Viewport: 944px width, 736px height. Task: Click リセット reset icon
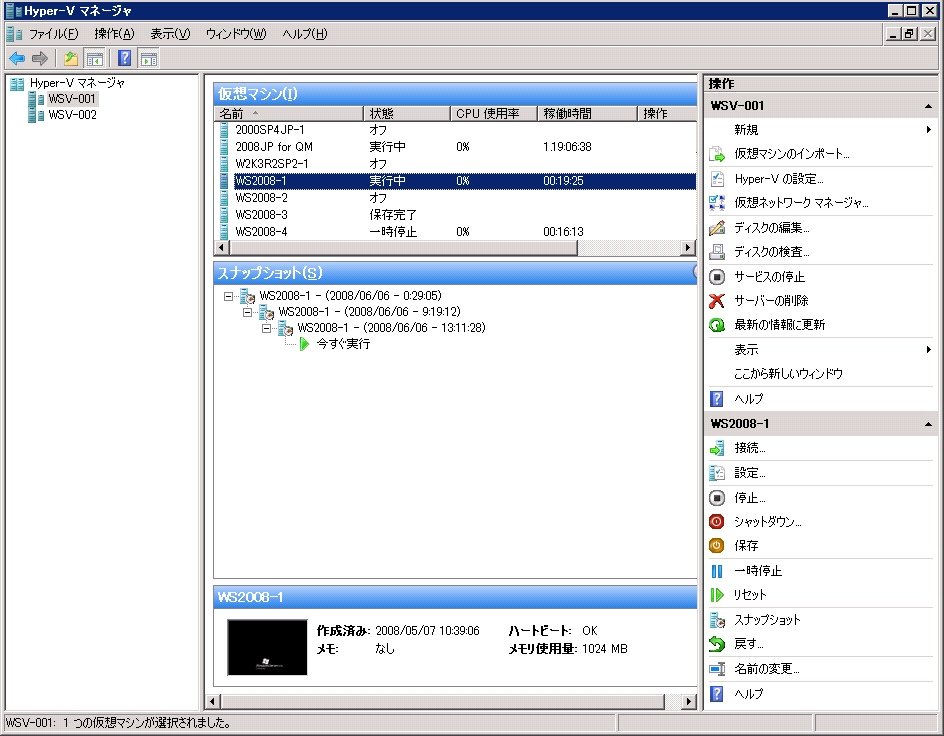point(716,595)
